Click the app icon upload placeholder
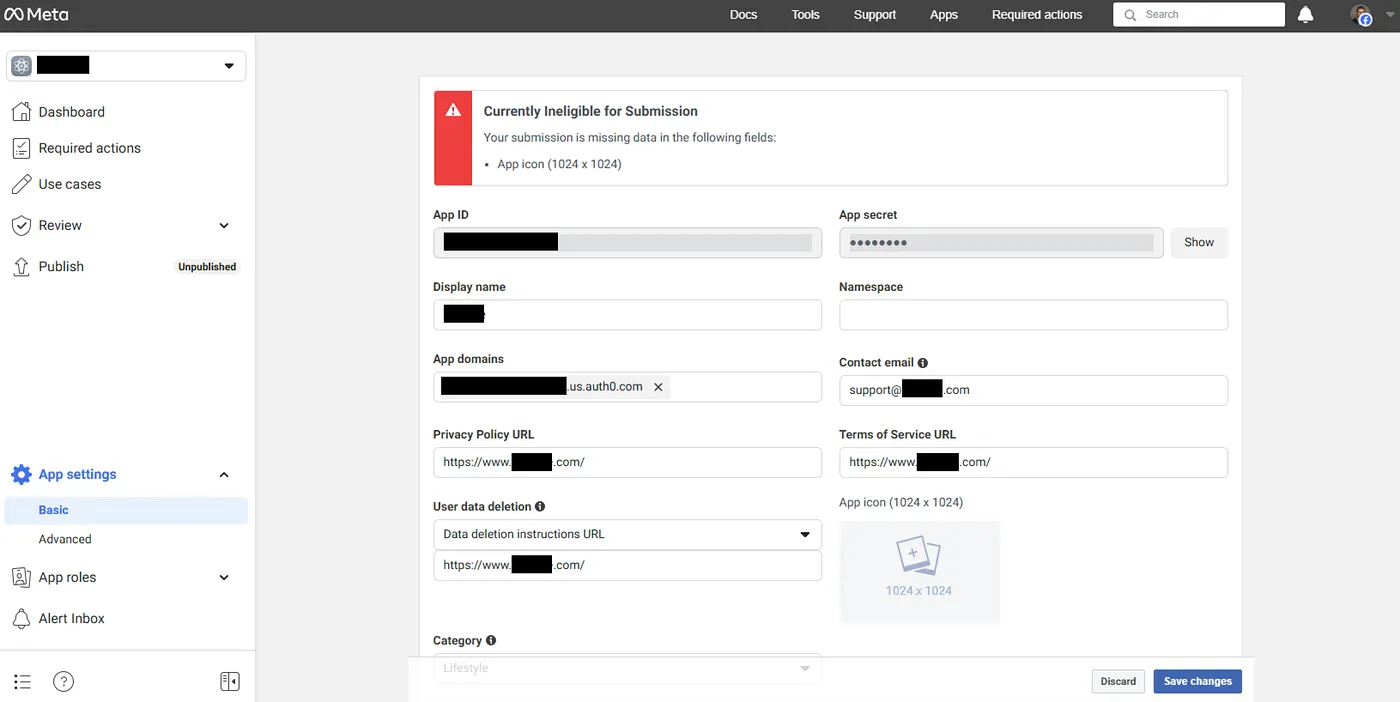 tap(919, 572)
